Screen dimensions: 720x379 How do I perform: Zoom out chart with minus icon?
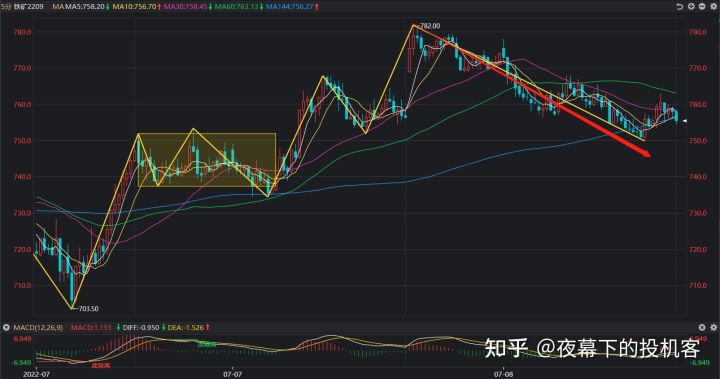(x=702, y=6)
